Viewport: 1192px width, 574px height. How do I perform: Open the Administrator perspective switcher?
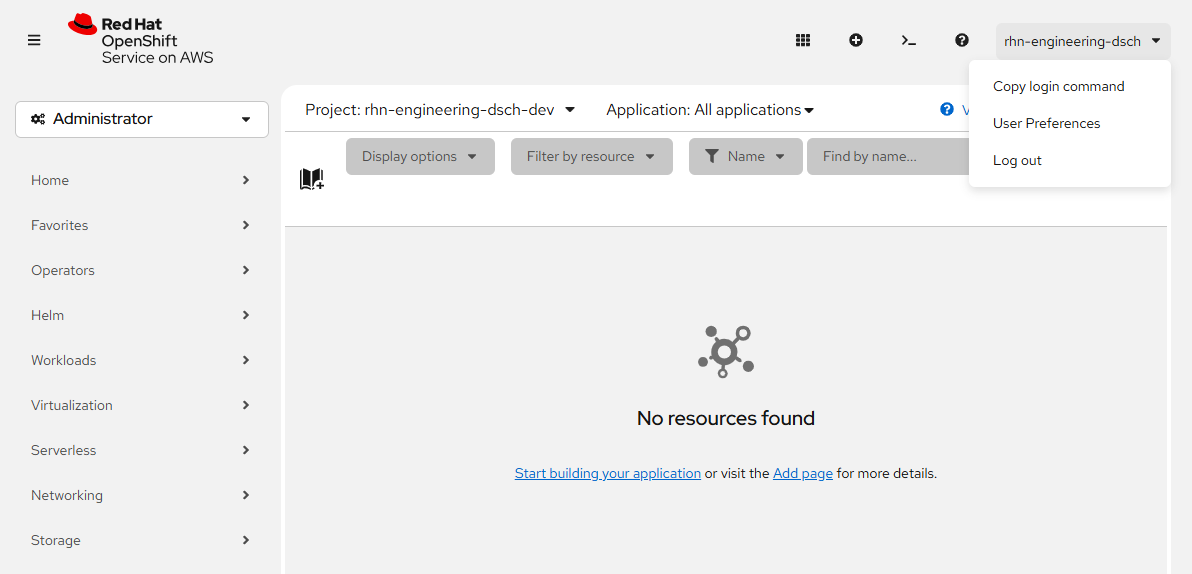[x=142, y=119]
